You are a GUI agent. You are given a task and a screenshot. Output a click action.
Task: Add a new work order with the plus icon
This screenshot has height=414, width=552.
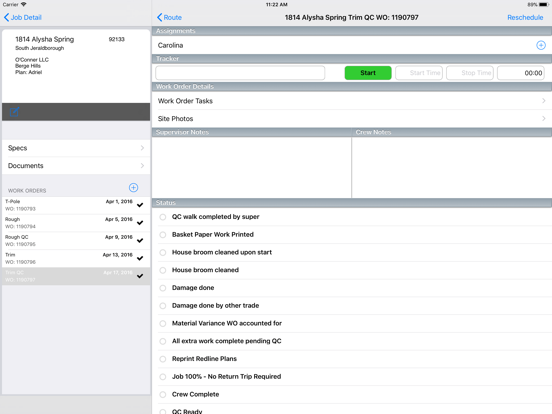133,188
